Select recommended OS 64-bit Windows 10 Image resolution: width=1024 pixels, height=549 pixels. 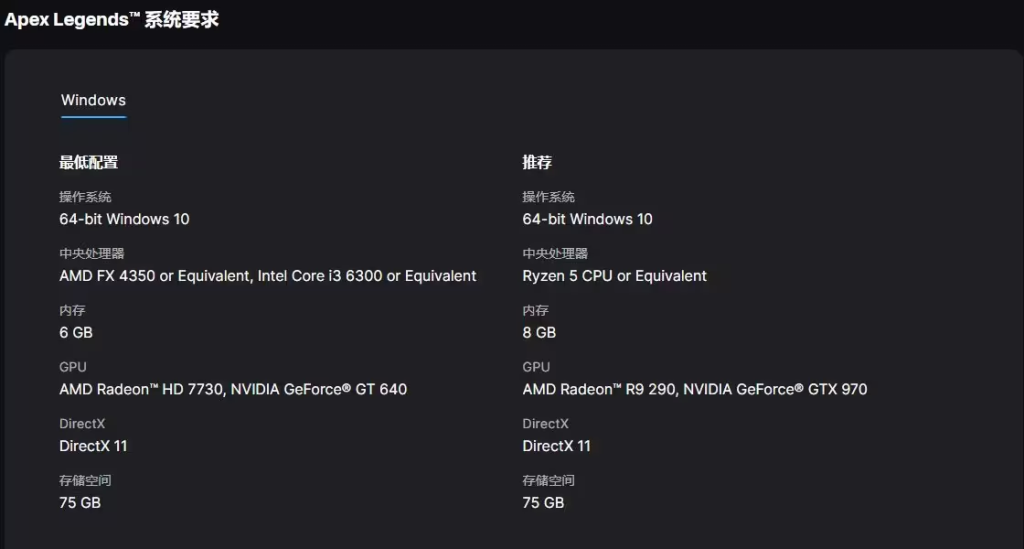click(587, 219)
